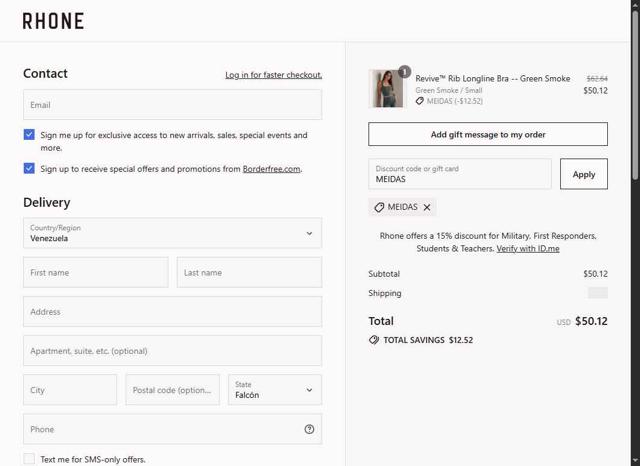Click the discount tag icon under product name

click(420, 101)
